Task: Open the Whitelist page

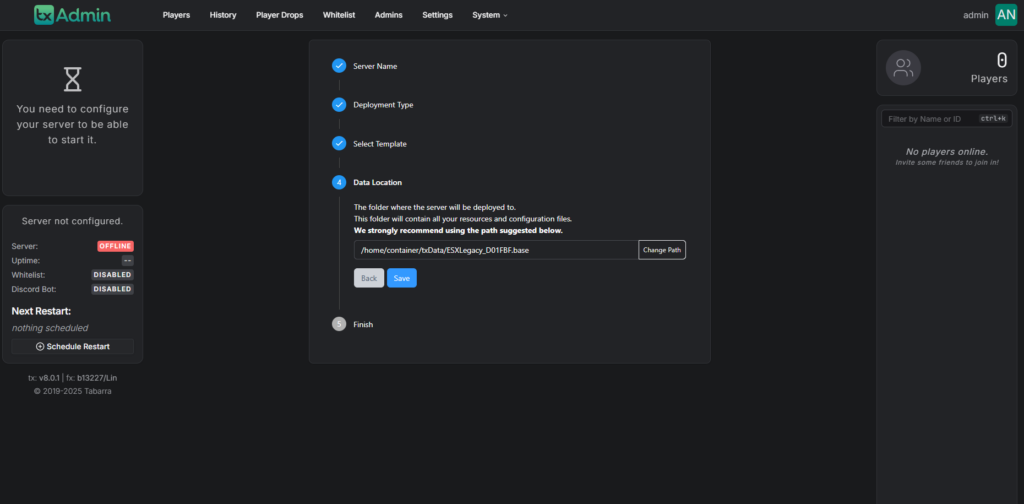Action: (339, 15)
